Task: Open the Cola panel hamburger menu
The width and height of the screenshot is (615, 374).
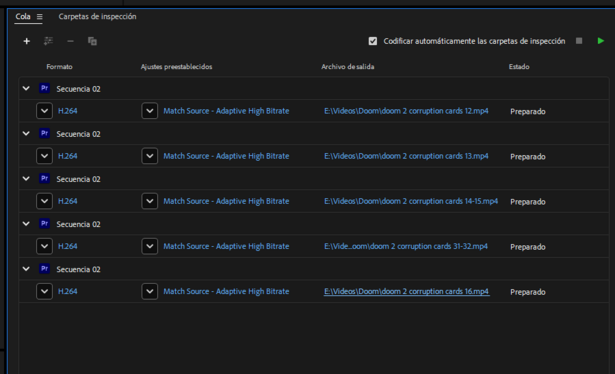Action: [x=40, y=16]
